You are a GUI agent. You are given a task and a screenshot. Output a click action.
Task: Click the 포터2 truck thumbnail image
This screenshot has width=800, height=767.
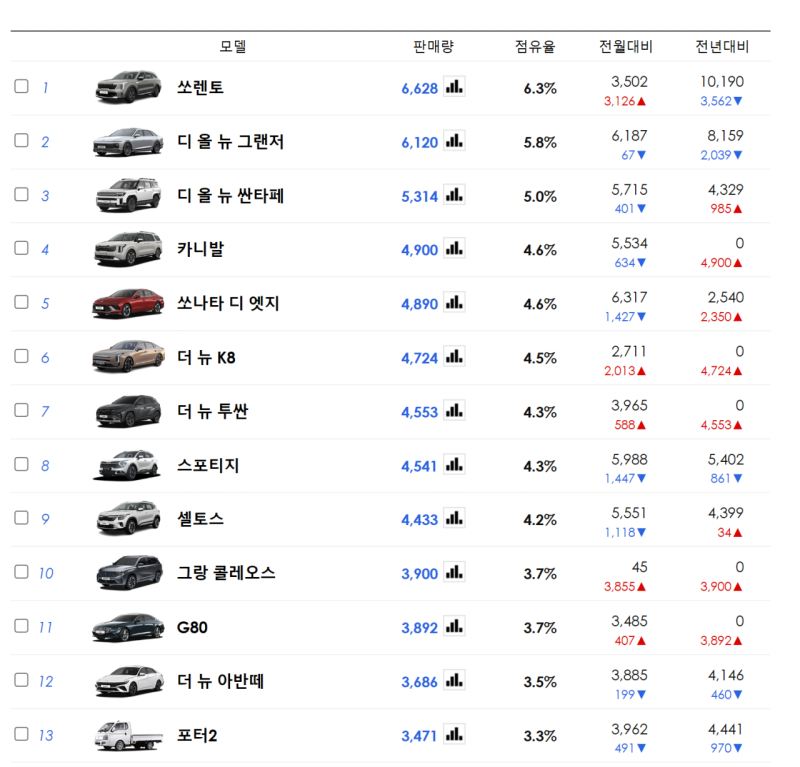[x=127, y=735]
